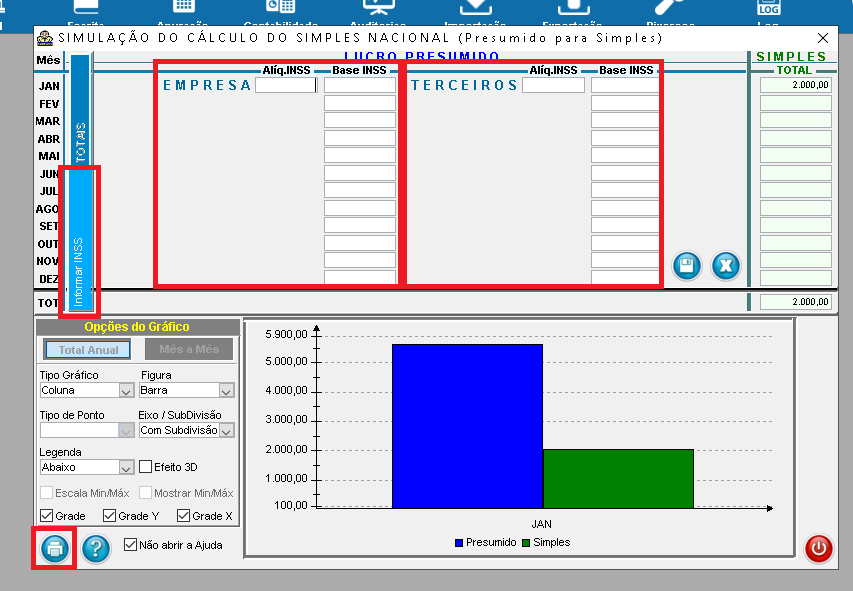Click the floppy-disk save icon for INSS
The image size is (853, 591).
(687, 266)
